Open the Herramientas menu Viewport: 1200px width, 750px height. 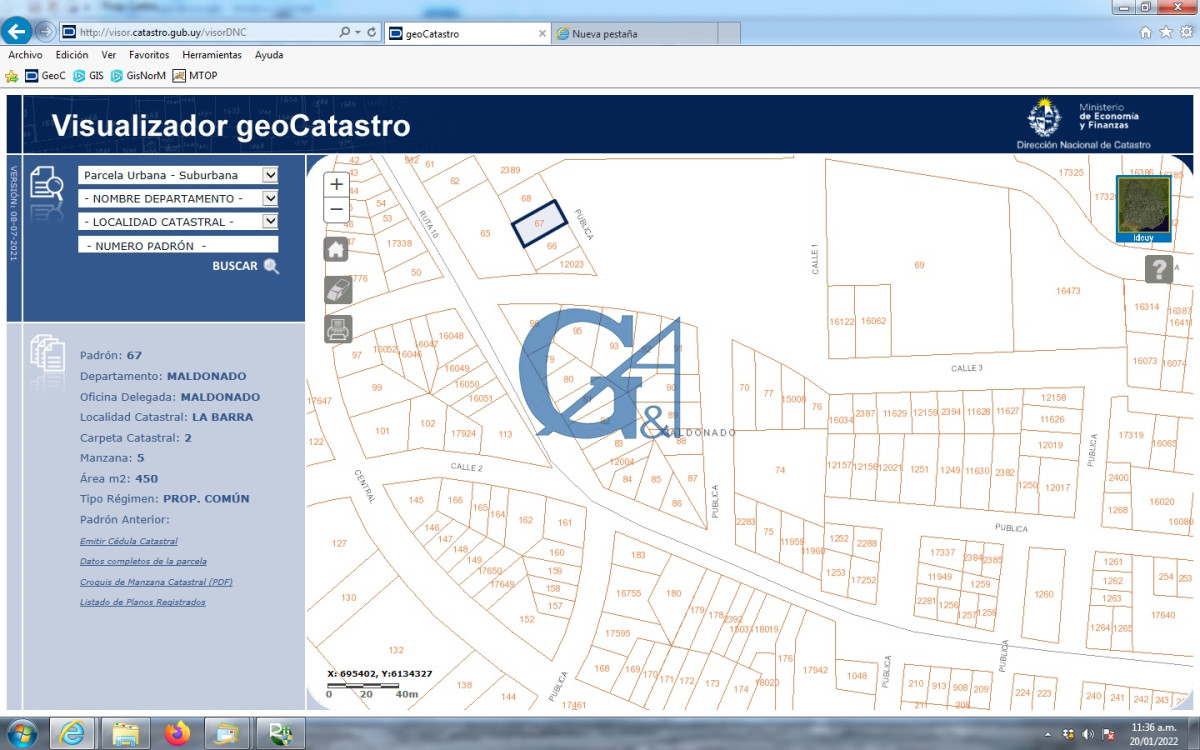(x=211, y=55)
